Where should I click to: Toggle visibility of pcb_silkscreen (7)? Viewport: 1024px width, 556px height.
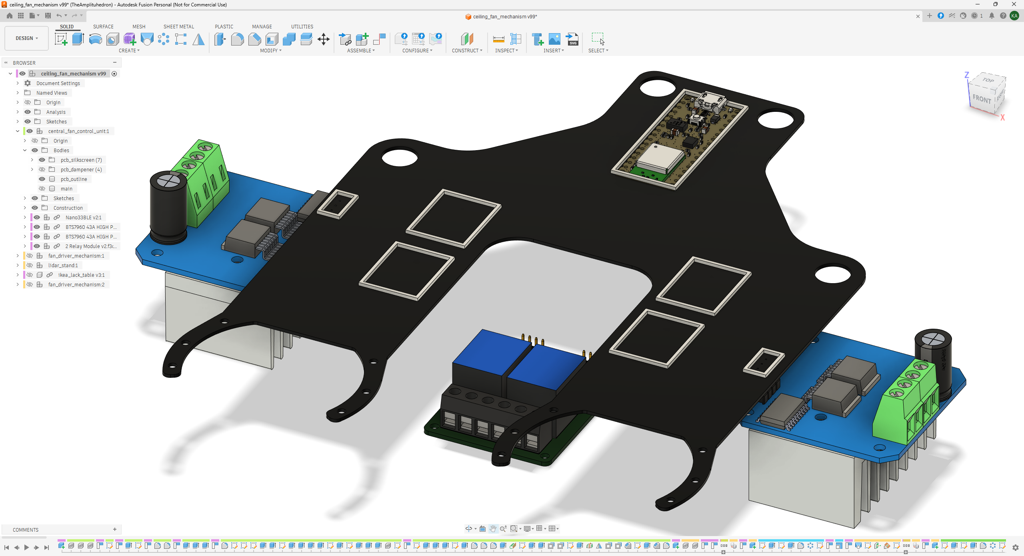click(42, 160)
